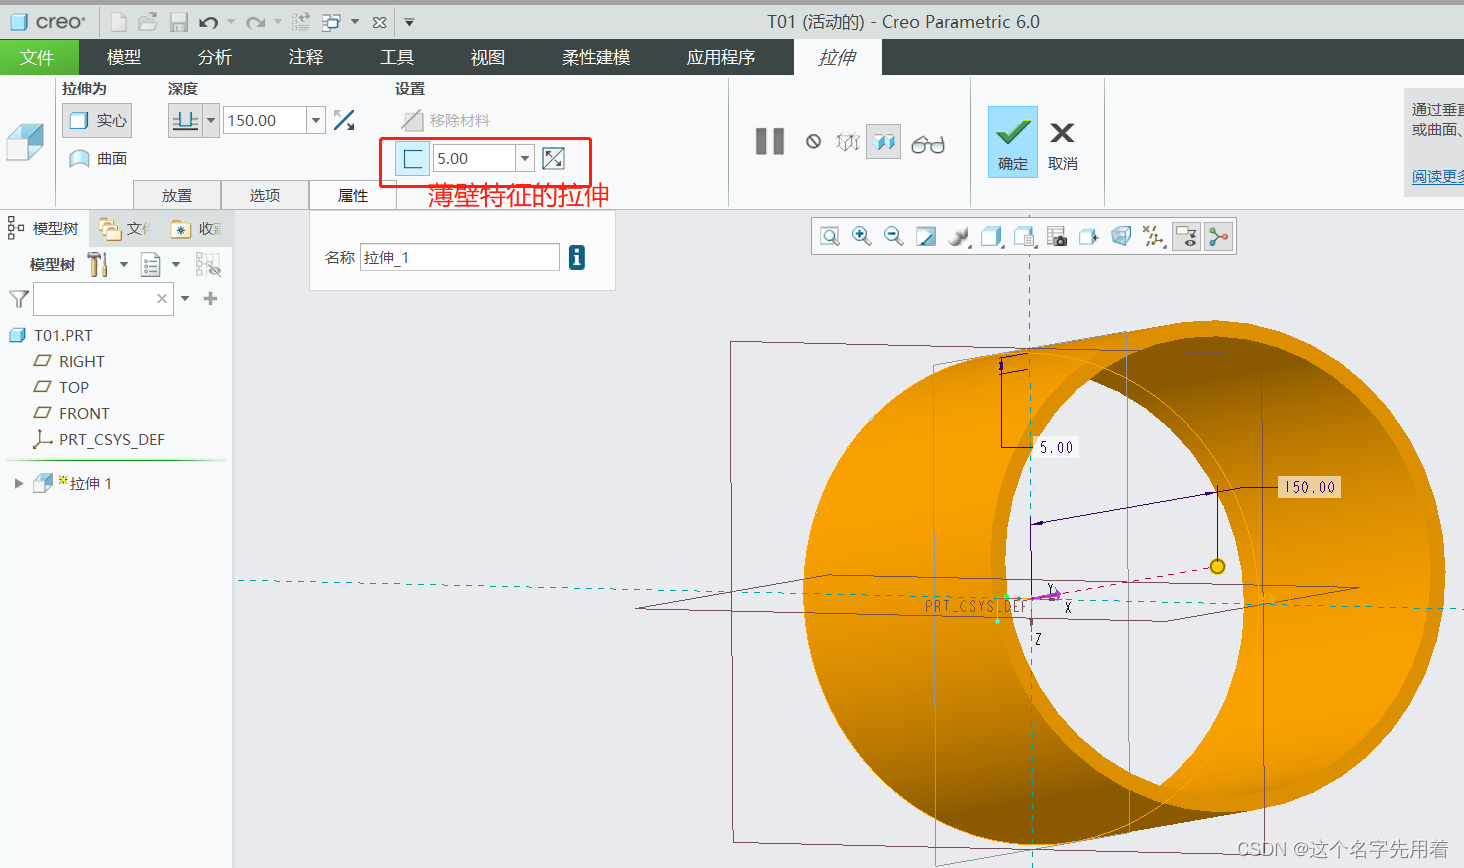The image size is (1464, 868).
Task: Select the FRONT datum plane in tree
Action: [84, 413]
